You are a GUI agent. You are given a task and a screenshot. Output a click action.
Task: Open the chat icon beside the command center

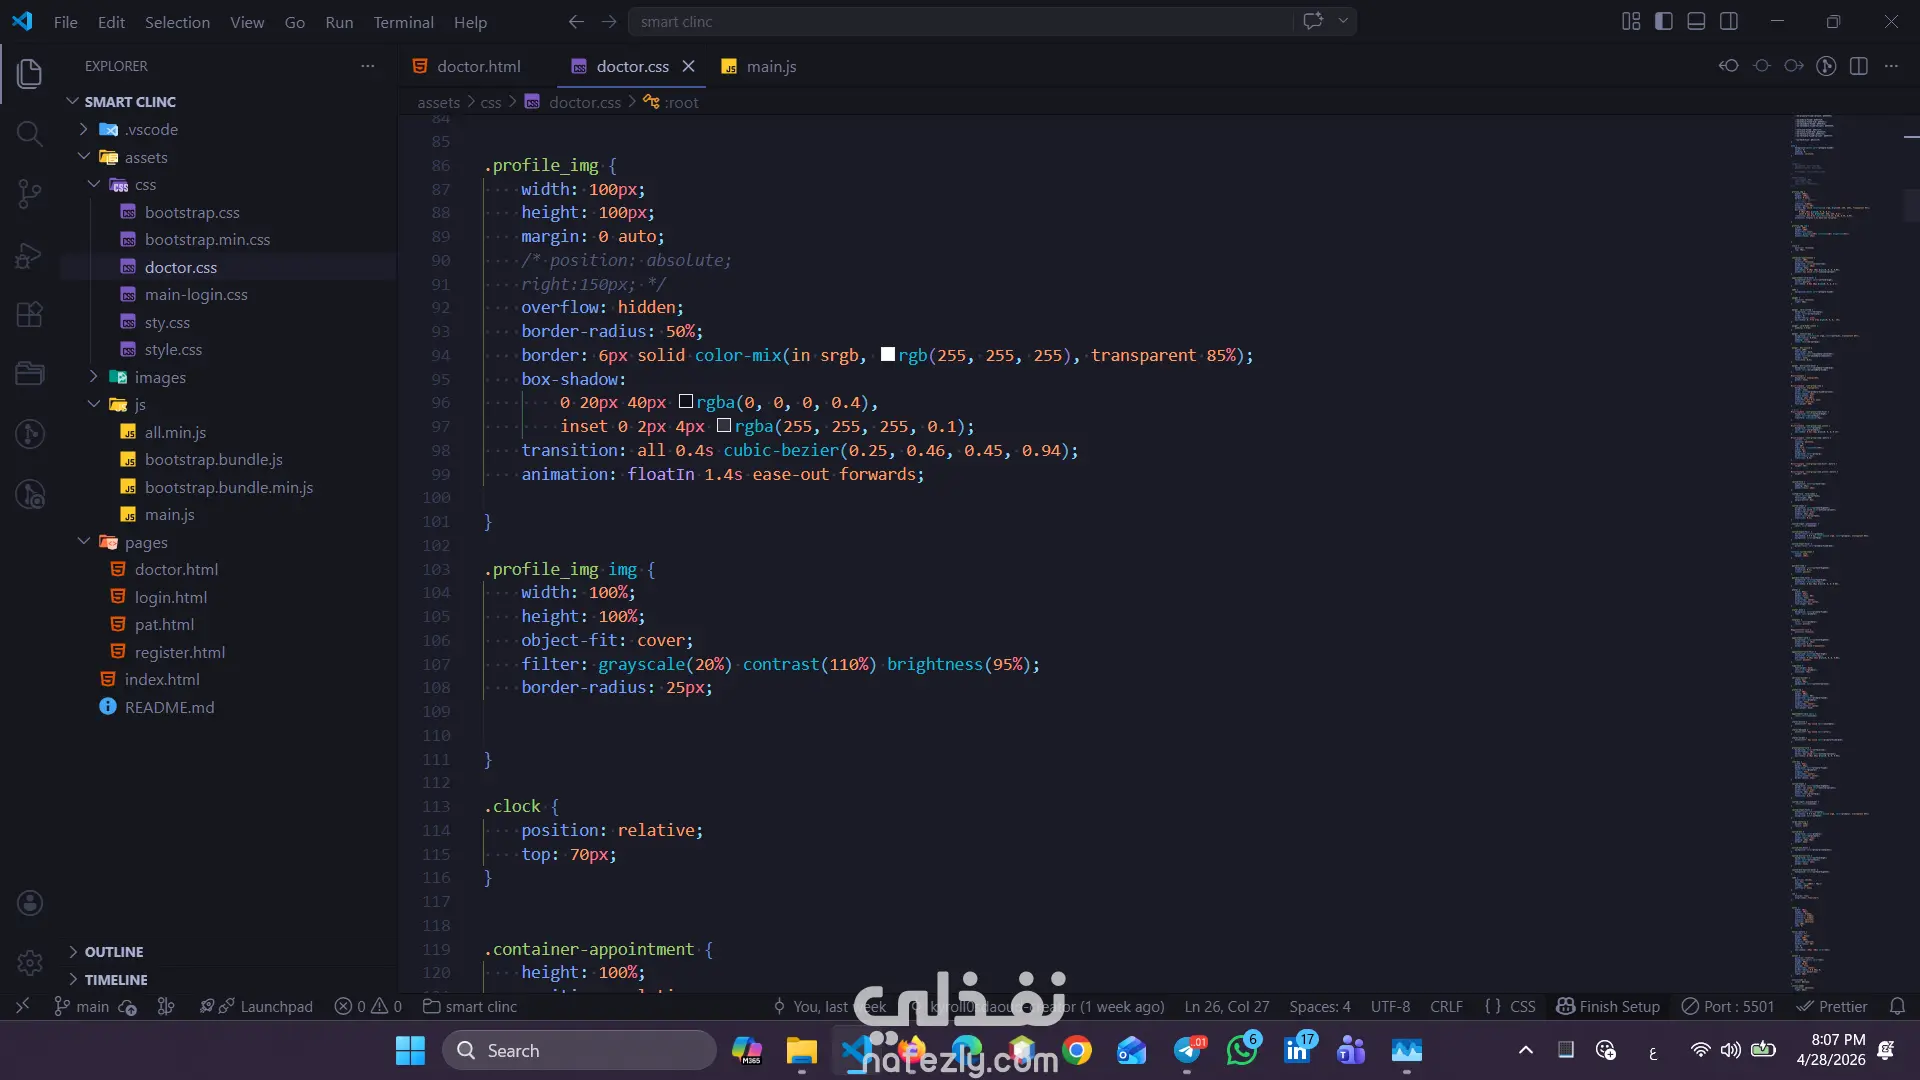[x=1313, y=21]
